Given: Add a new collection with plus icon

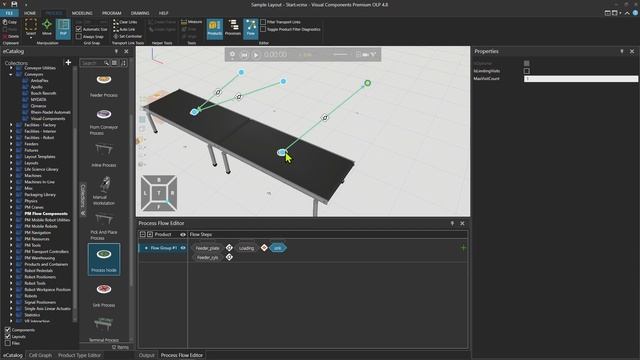Looking at the screenshot, I should 68,62.
